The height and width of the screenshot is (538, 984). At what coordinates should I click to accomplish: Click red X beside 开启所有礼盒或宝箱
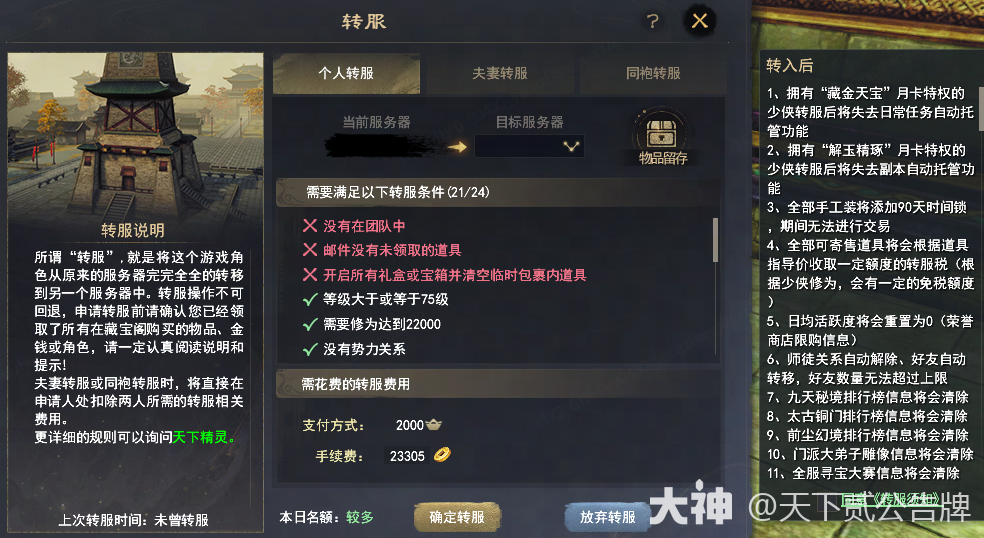click(x=310, y=274)
